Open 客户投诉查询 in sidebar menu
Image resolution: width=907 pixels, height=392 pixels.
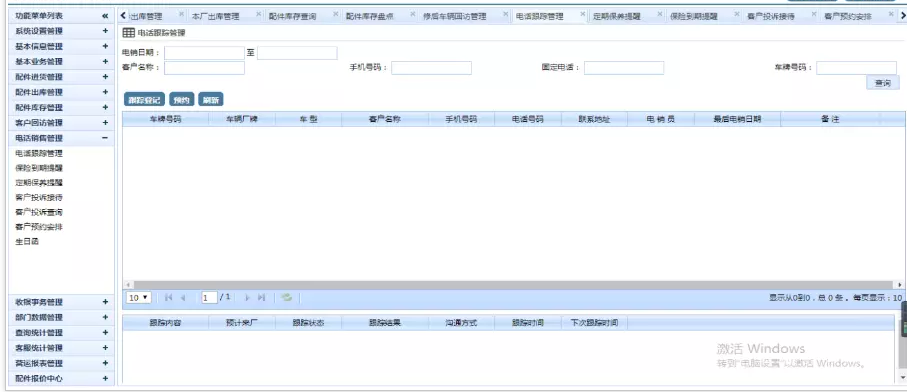[39, 212]
